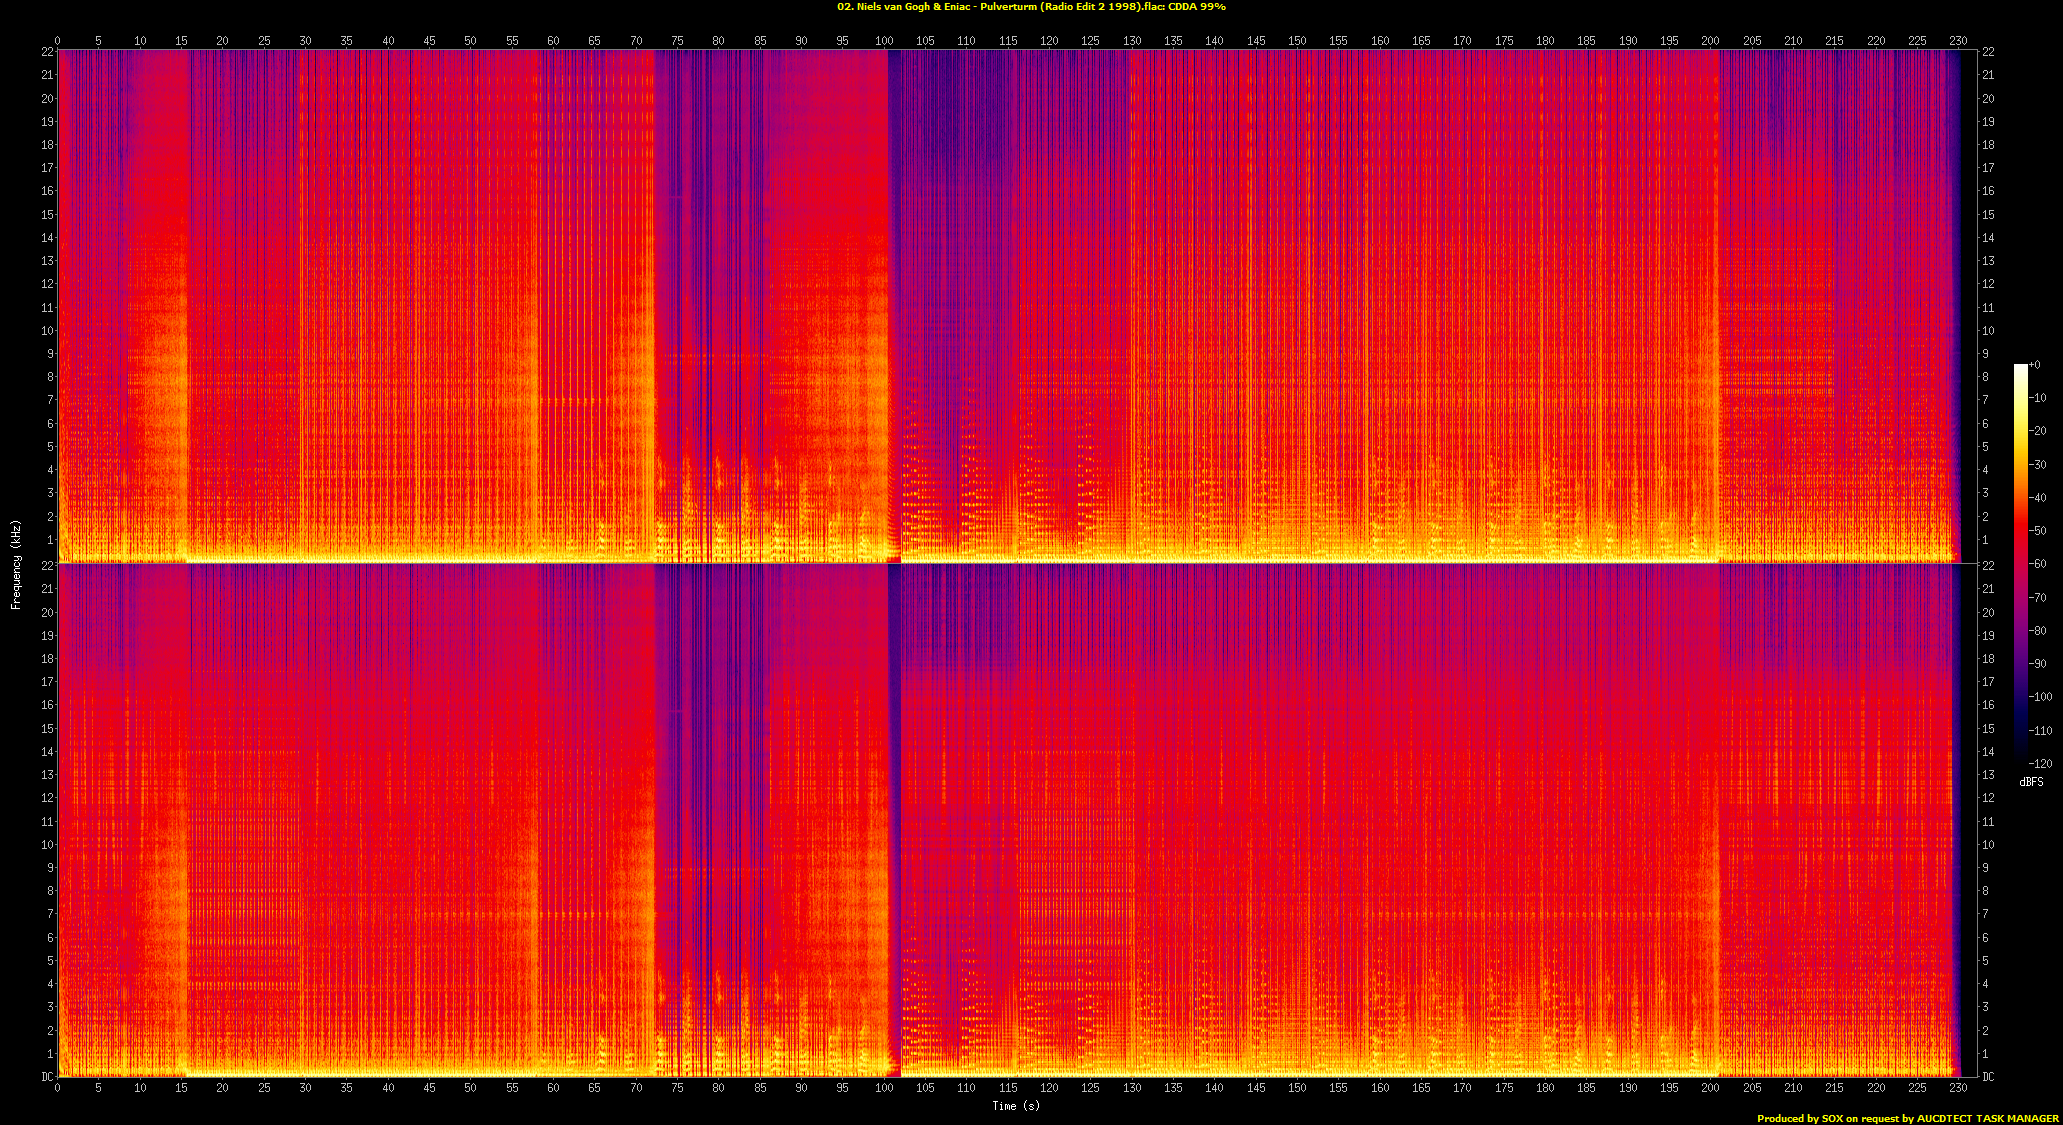Click the 50 mark on bottom time axis
2063x1125 pixels.
tap(470, 1087)
